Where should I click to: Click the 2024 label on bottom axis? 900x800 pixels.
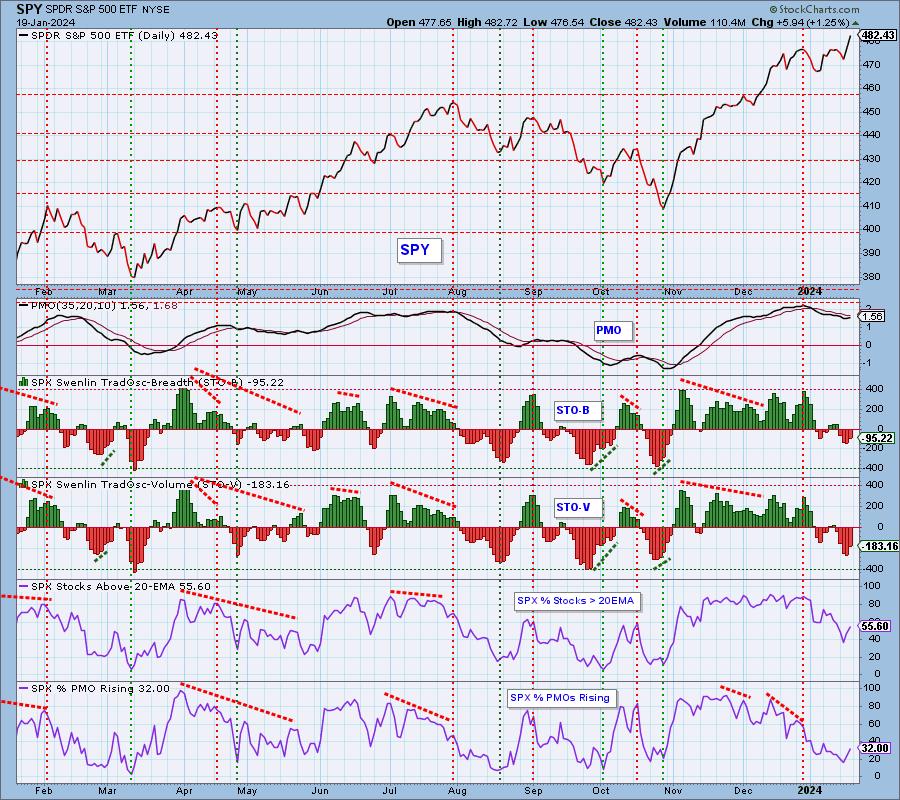pos(809,790)
